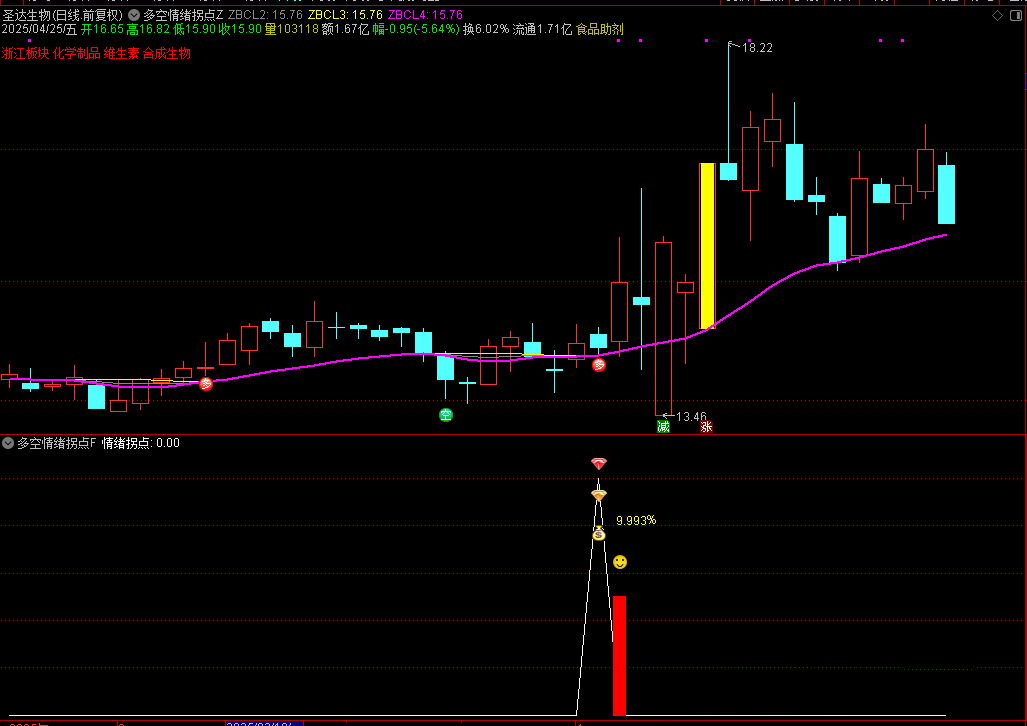The height and width of the screenshot is (726, 1027).
Task: Click the first red 多 signal marker
Action: click(206, 383)
